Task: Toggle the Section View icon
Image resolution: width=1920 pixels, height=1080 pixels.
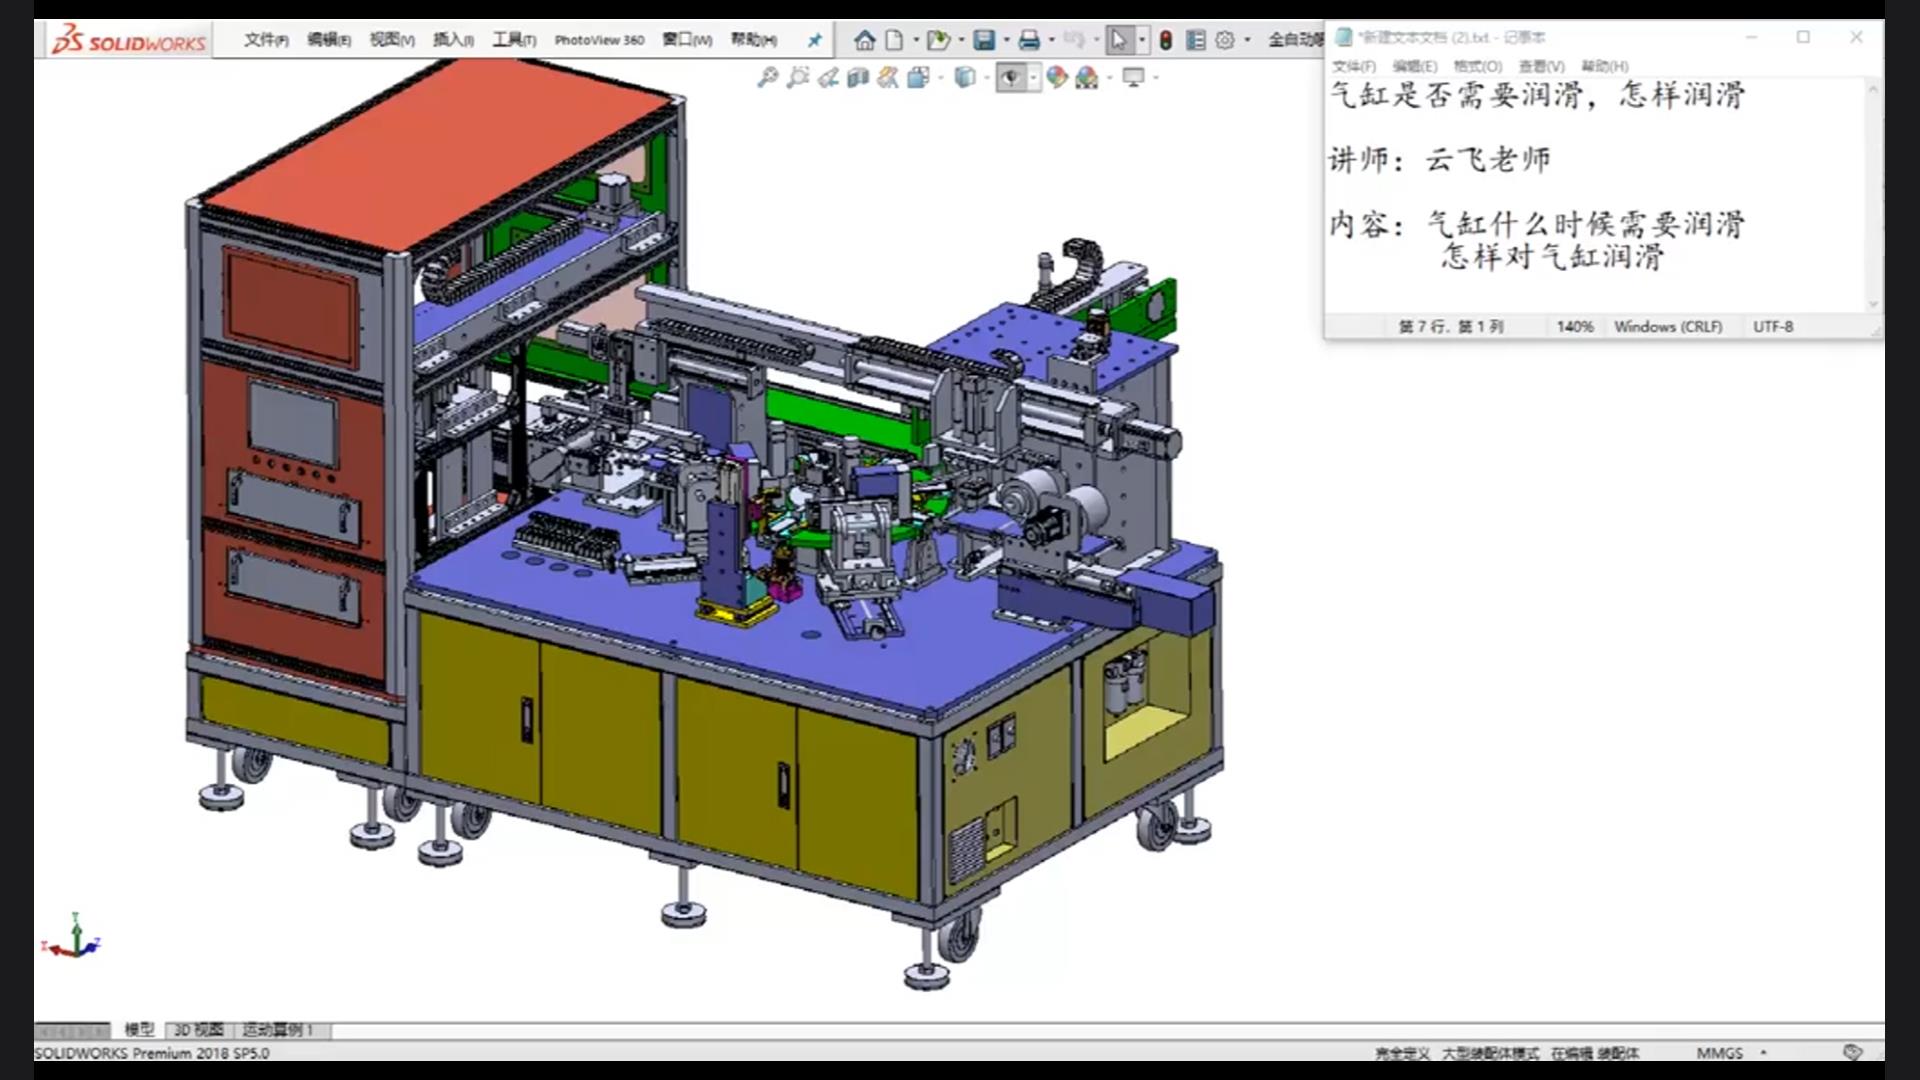Action: tap(858, 77)
